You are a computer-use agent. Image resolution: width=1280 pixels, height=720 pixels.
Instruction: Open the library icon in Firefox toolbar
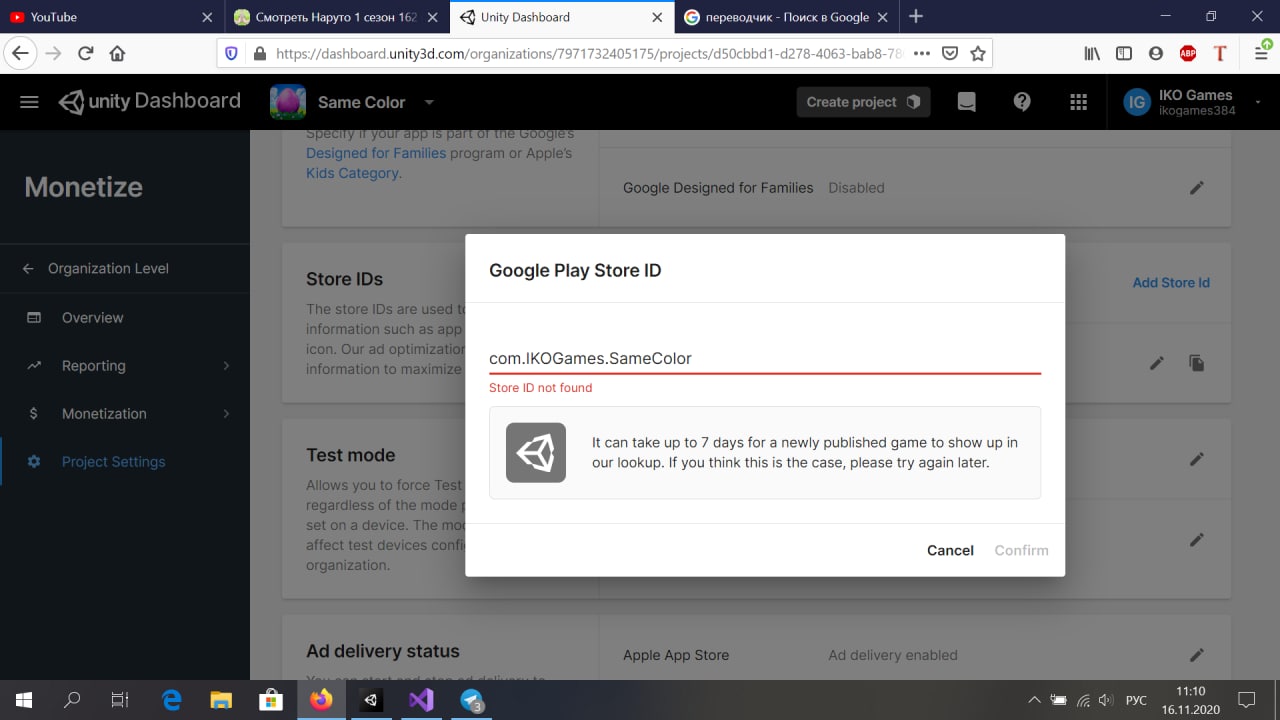coord(1092,53)
